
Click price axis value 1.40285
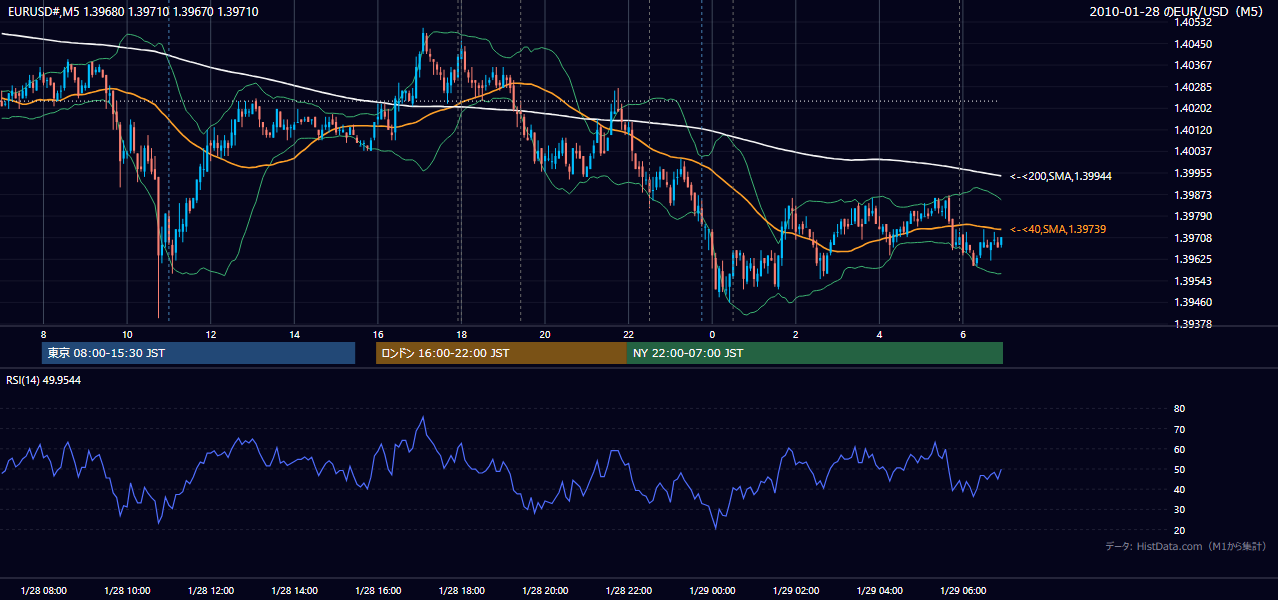(1192, 87)
